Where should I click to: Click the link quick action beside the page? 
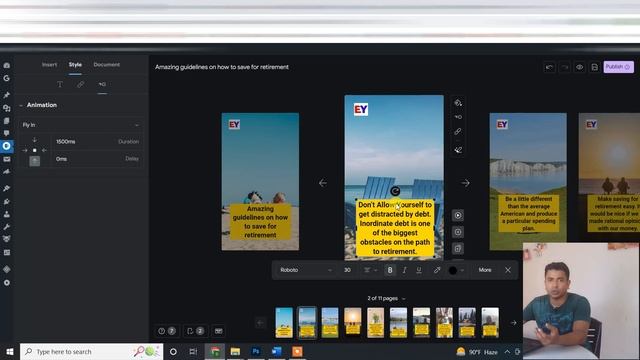coord(458,131)
